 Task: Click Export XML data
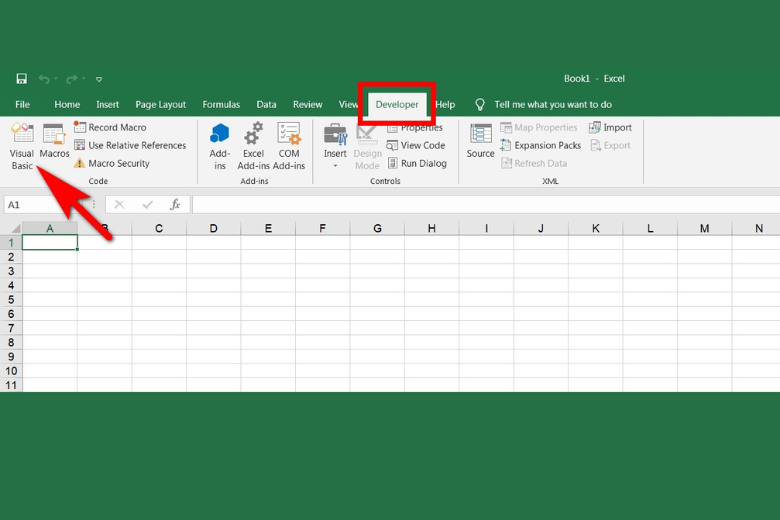click(x=610, y=145)
